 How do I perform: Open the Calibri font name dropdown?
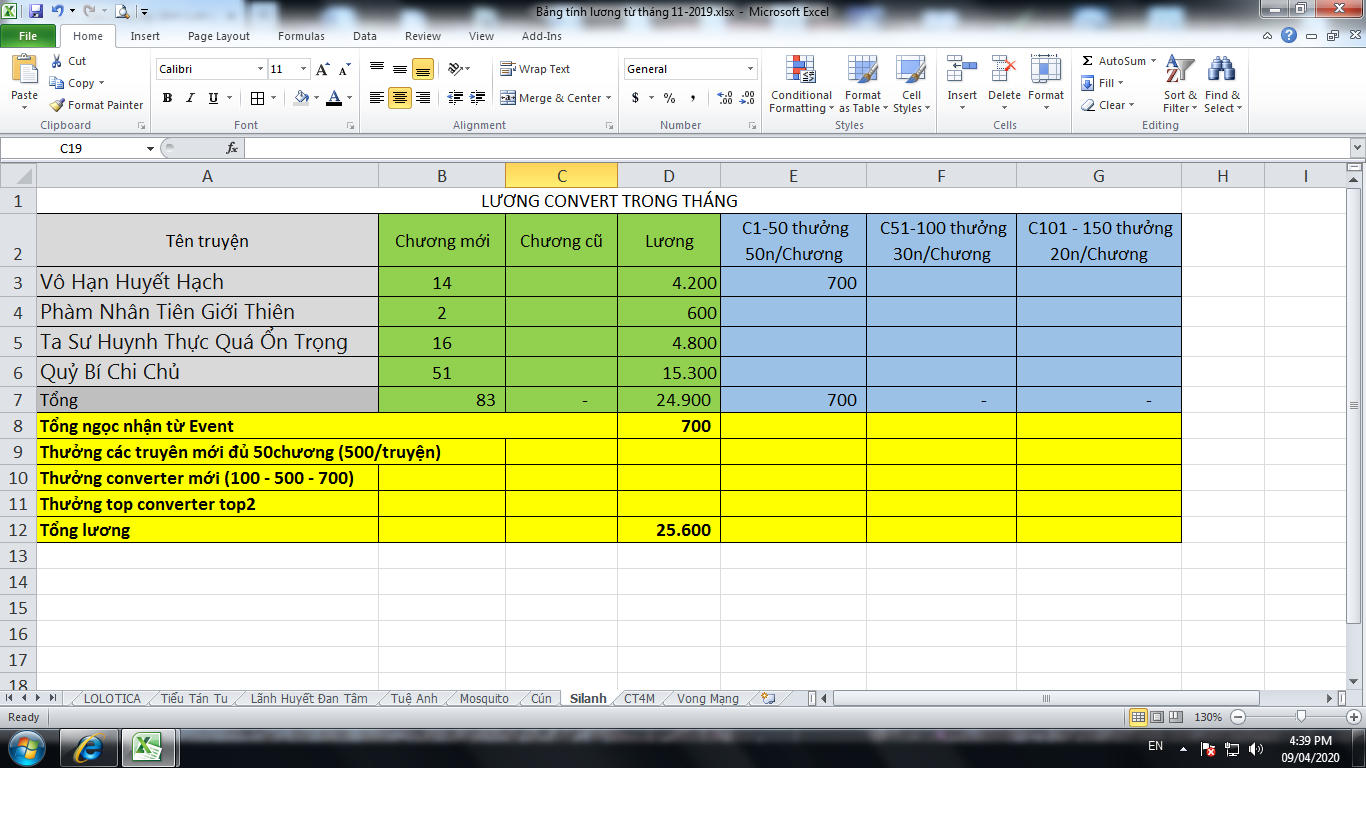point(260,69)
